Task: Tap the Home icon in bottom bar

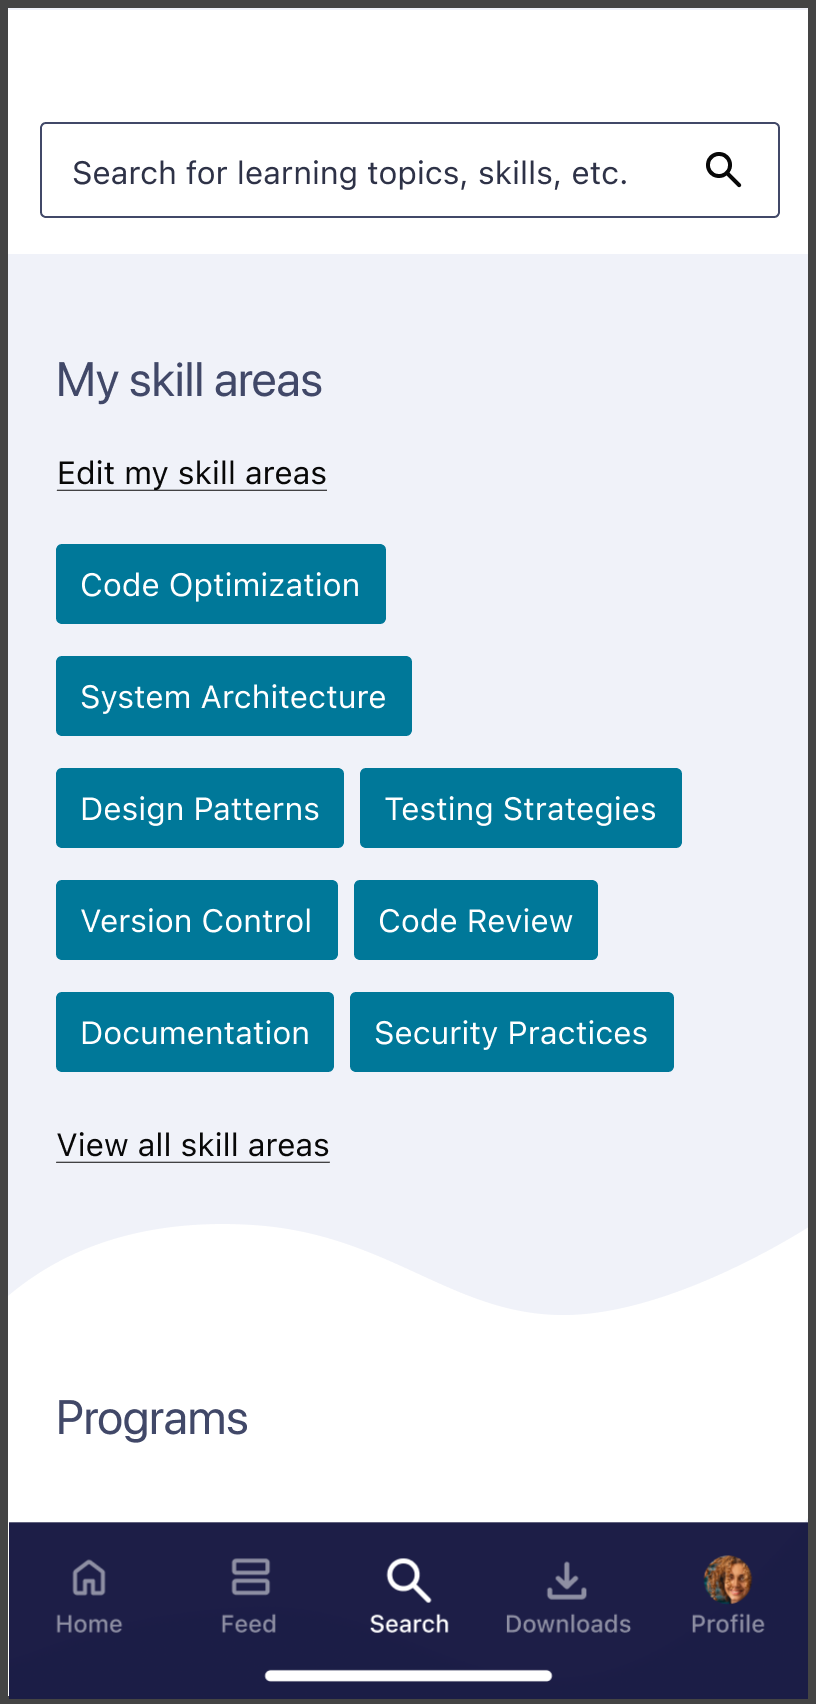Action: click(89, 1579)
